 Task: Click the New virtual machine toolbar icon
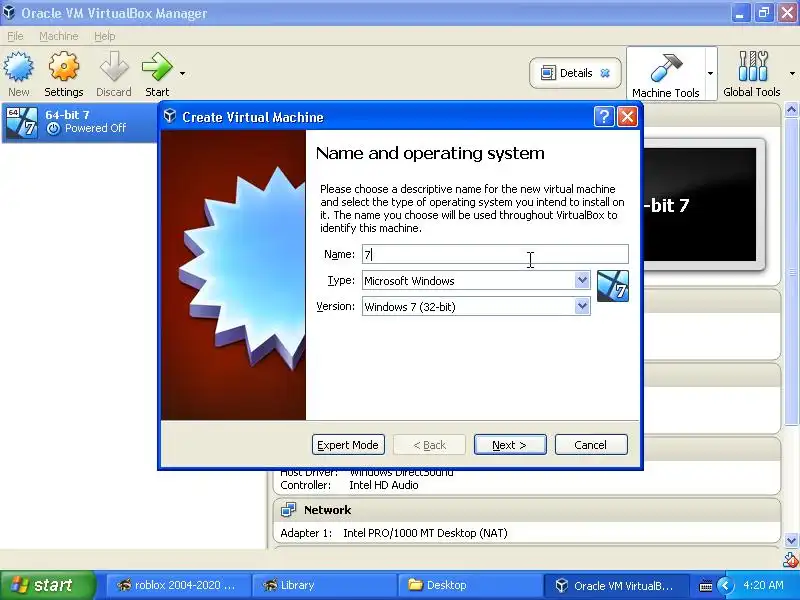[19, 67]
